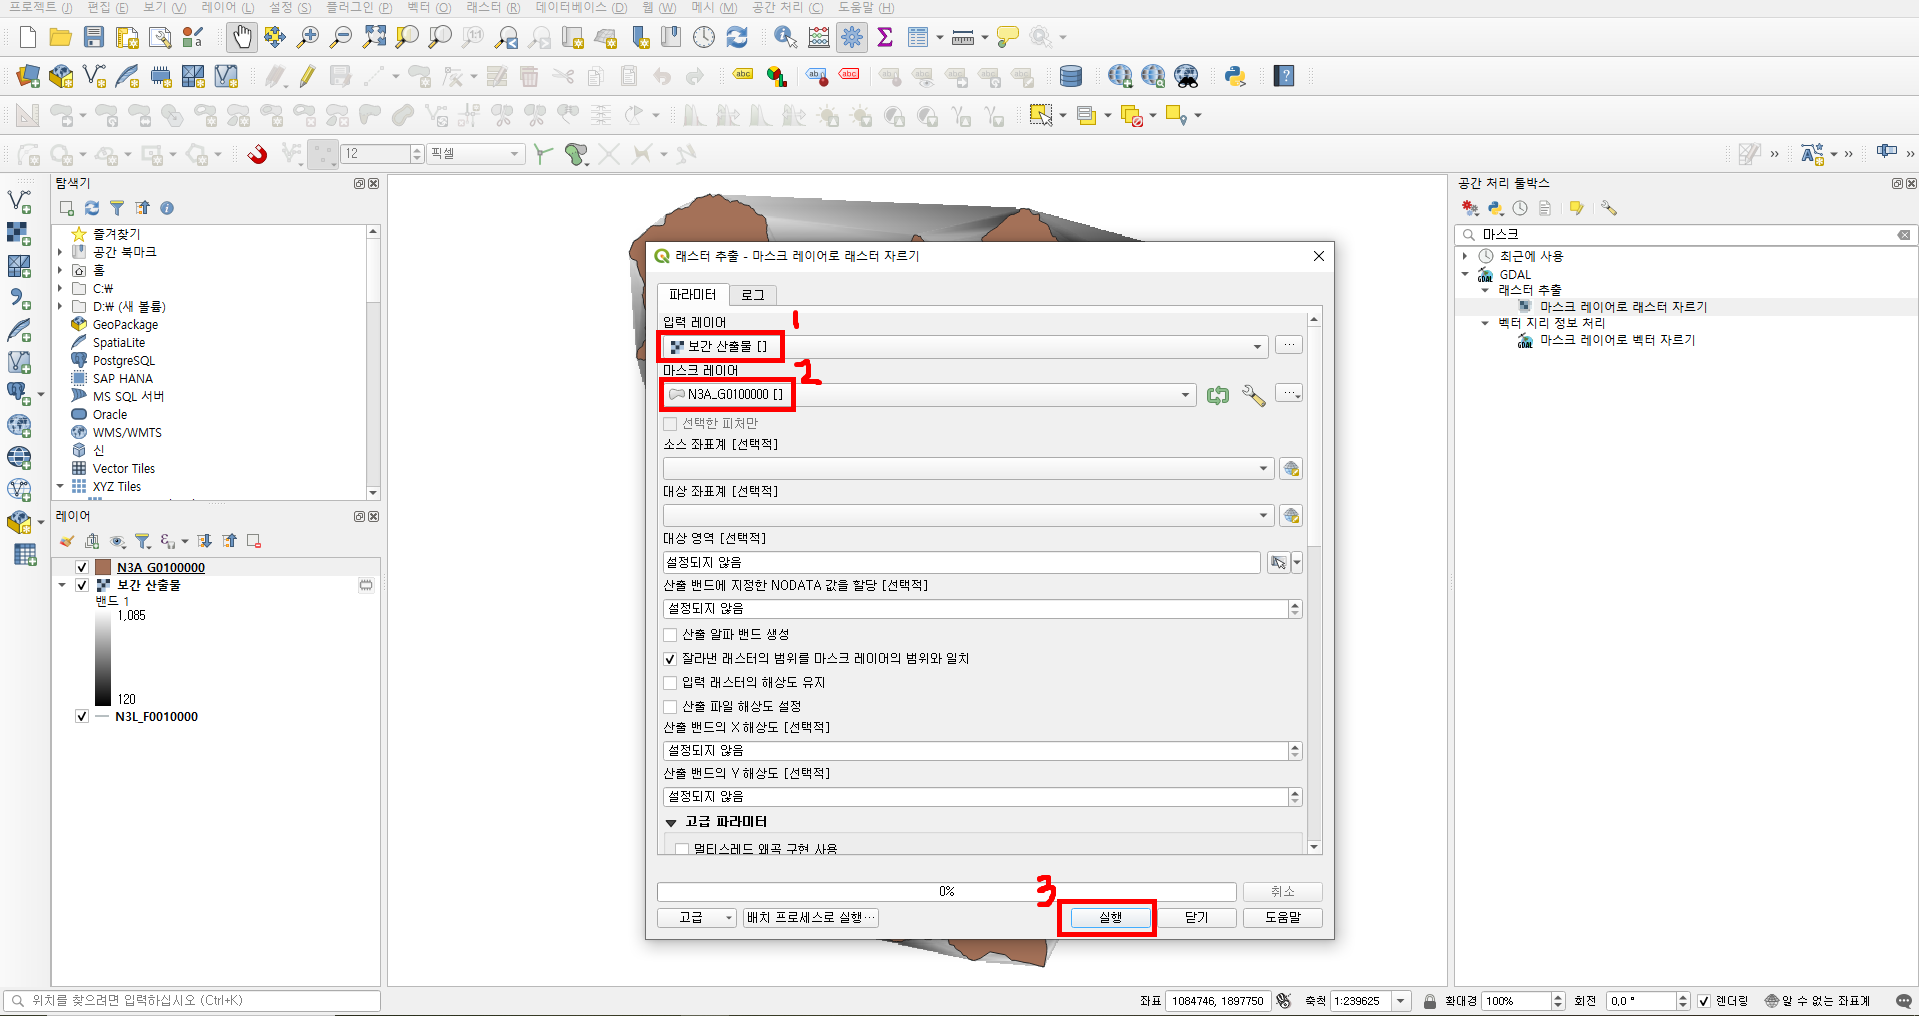Click the toolbox history clock icon
This screenshot has width=1919, height=1016.
pos(1520,208)
